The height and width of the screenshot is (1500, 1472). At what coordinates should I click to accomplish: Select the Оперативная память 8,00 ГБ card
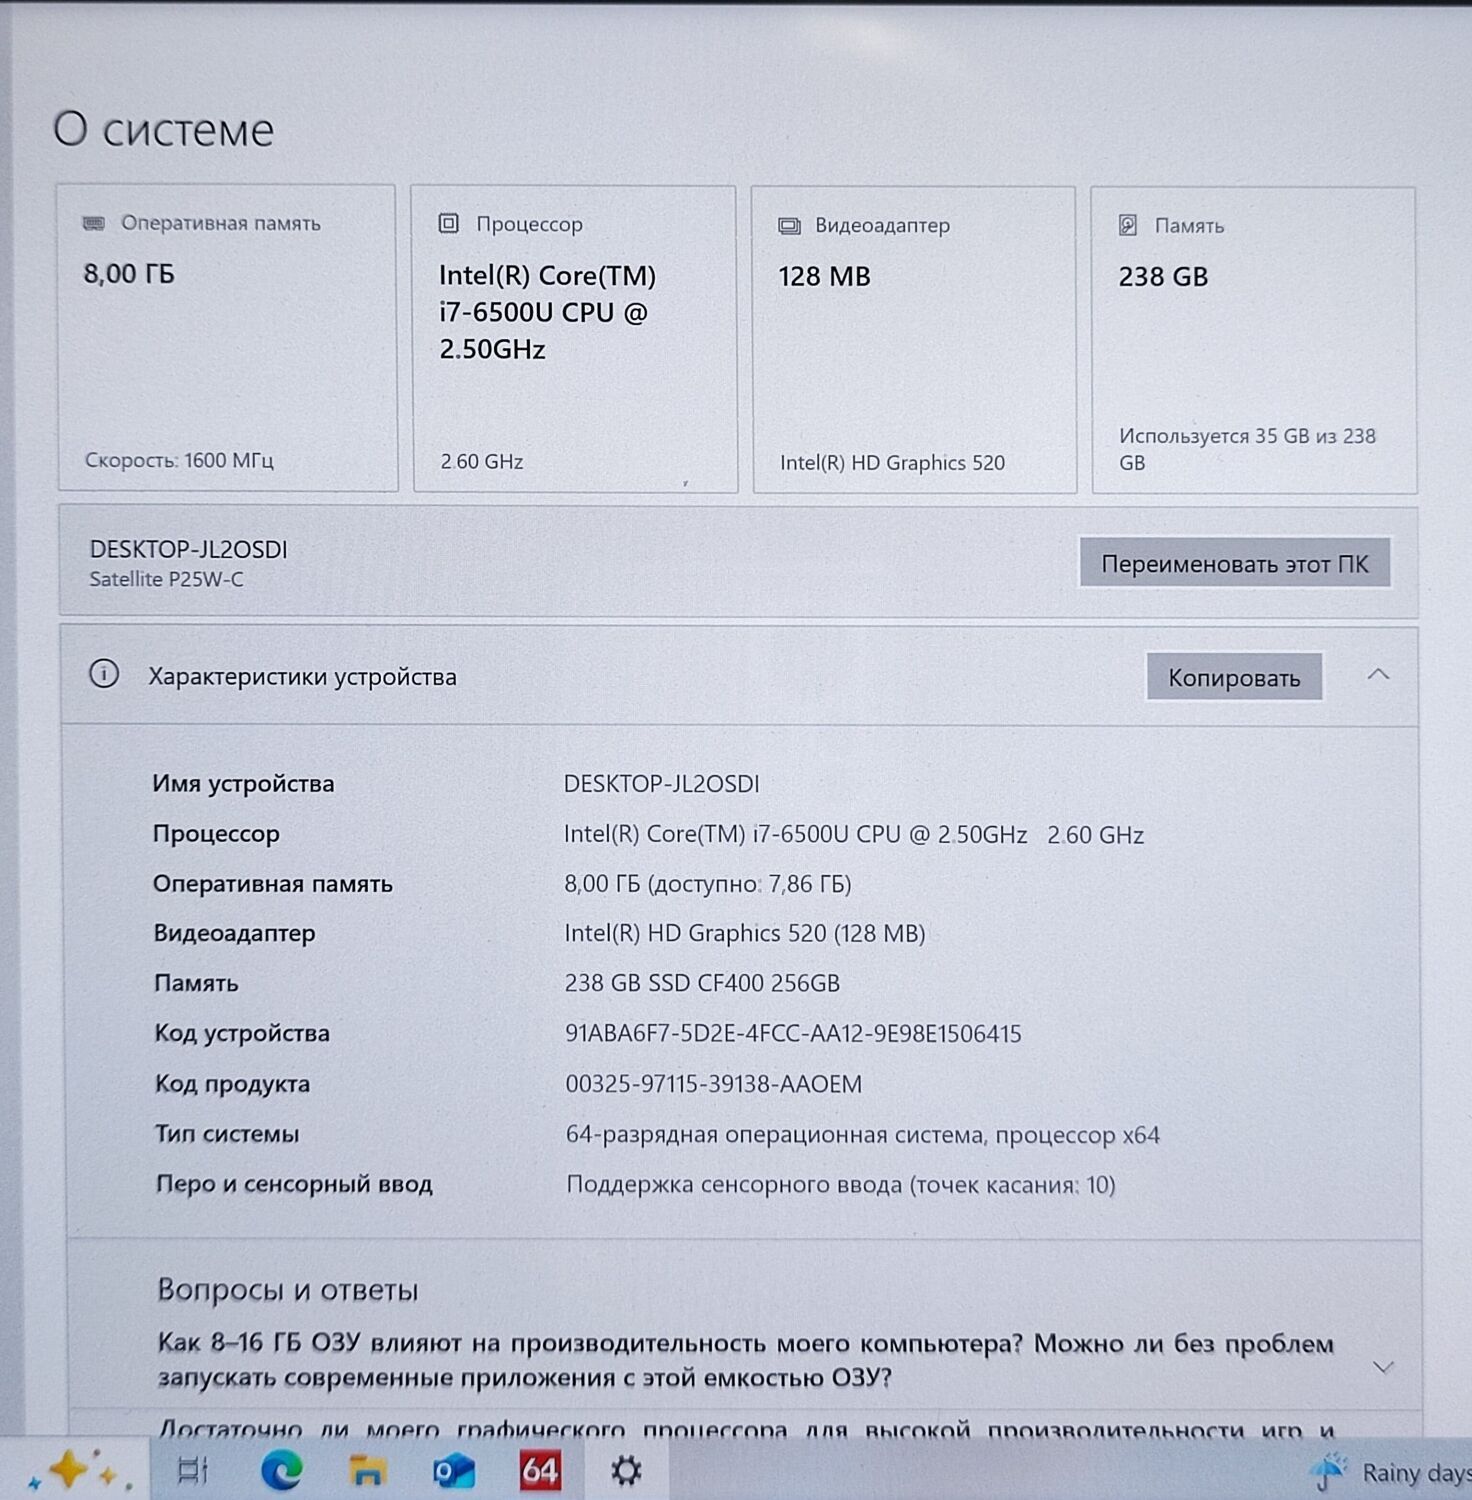tap(227, 338)
